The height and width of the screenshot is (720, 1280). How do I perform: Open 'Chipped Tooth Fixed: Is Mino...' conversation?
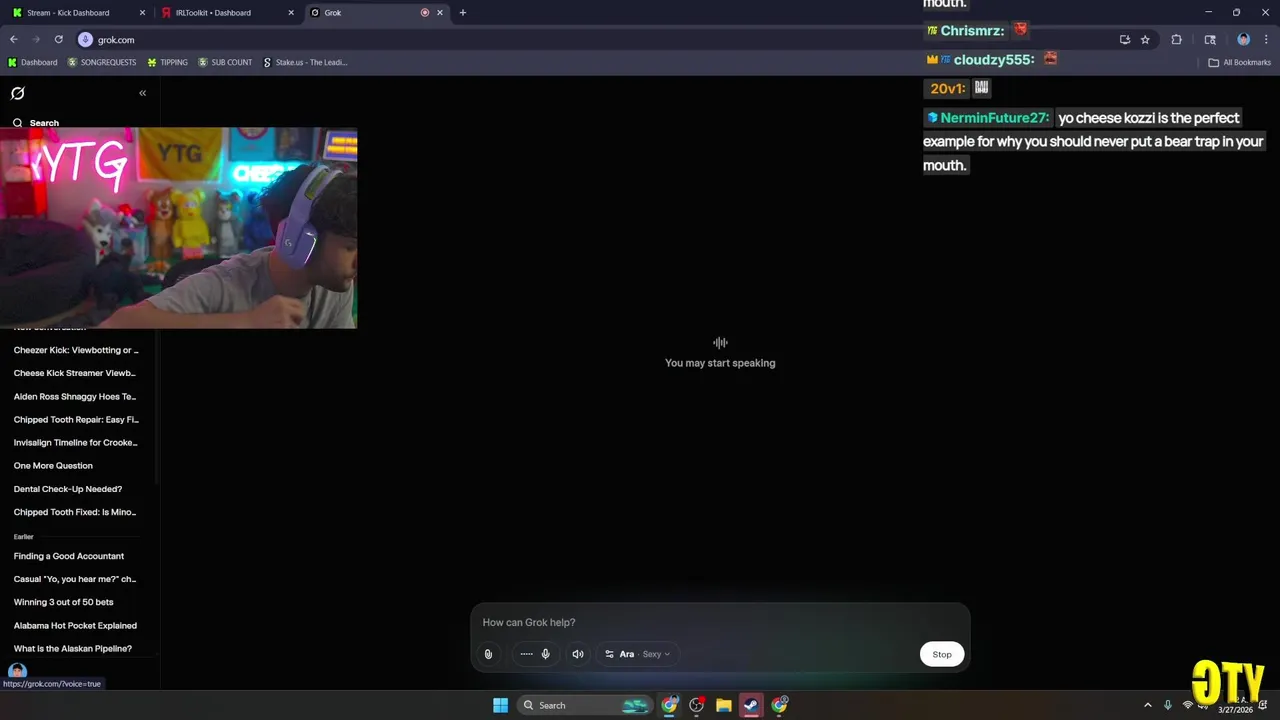point(75,512)
